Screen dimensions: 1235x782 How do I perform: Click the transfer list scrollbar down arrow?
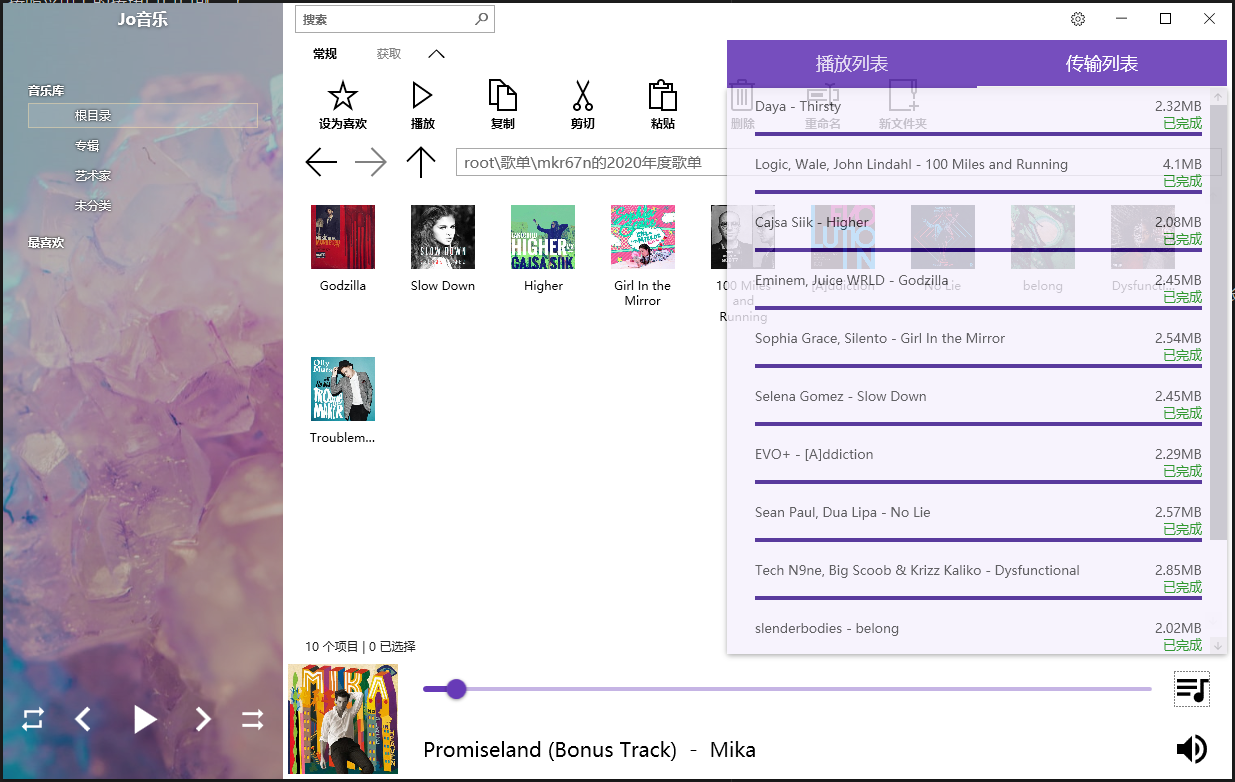(x=1218, y=646)
